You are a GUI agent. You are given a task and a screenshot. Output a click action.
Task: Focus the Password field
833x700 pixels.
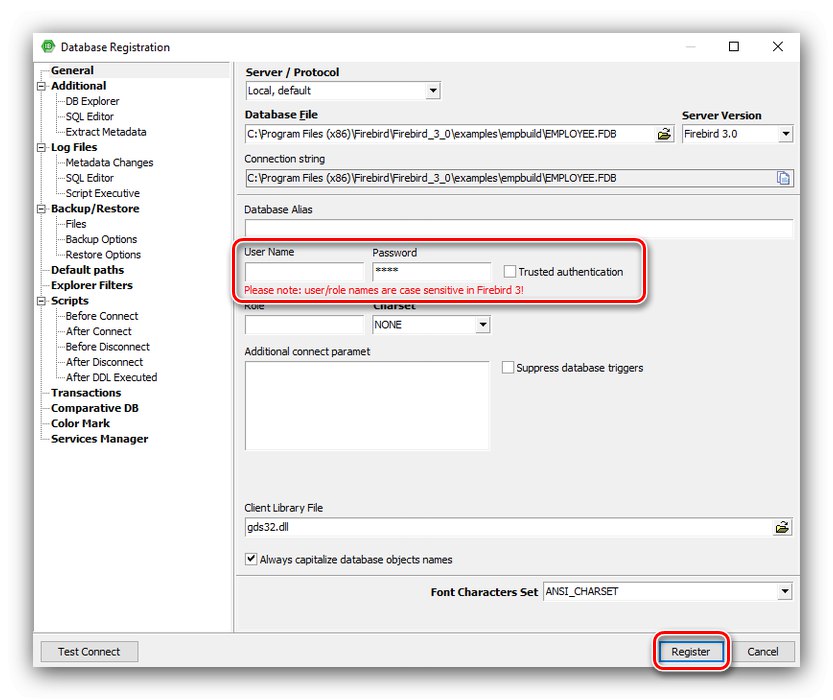(x=431, y=271)
